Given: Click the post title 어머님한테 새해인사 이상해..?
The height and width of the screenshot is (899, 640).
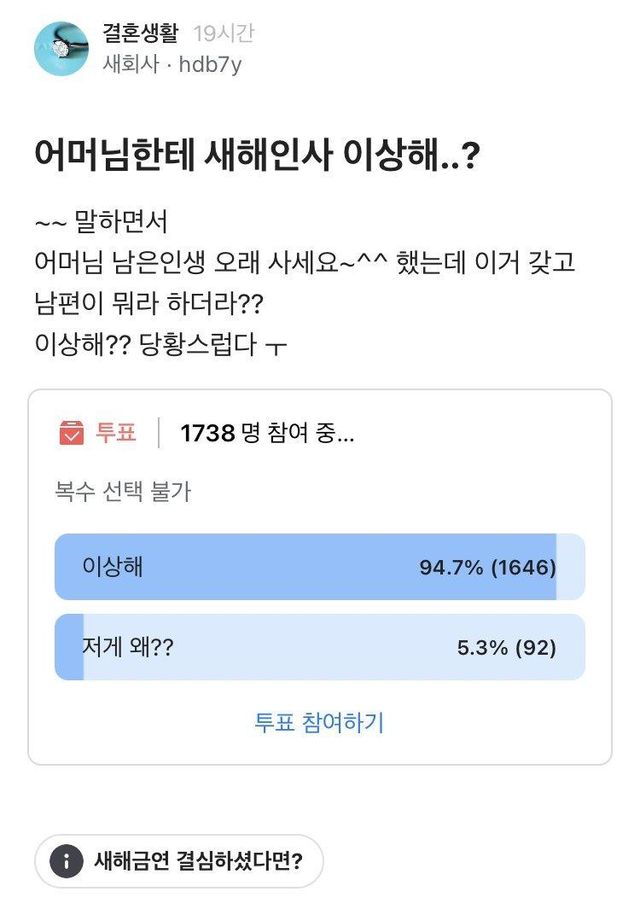Looking at the screenshot, I should pyautogui.click(x=256, y=155).
